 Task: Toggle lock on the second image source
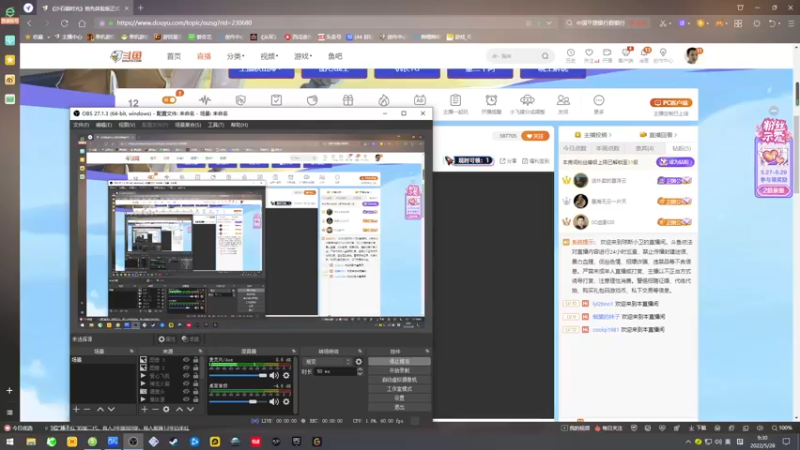pos(195,367)
